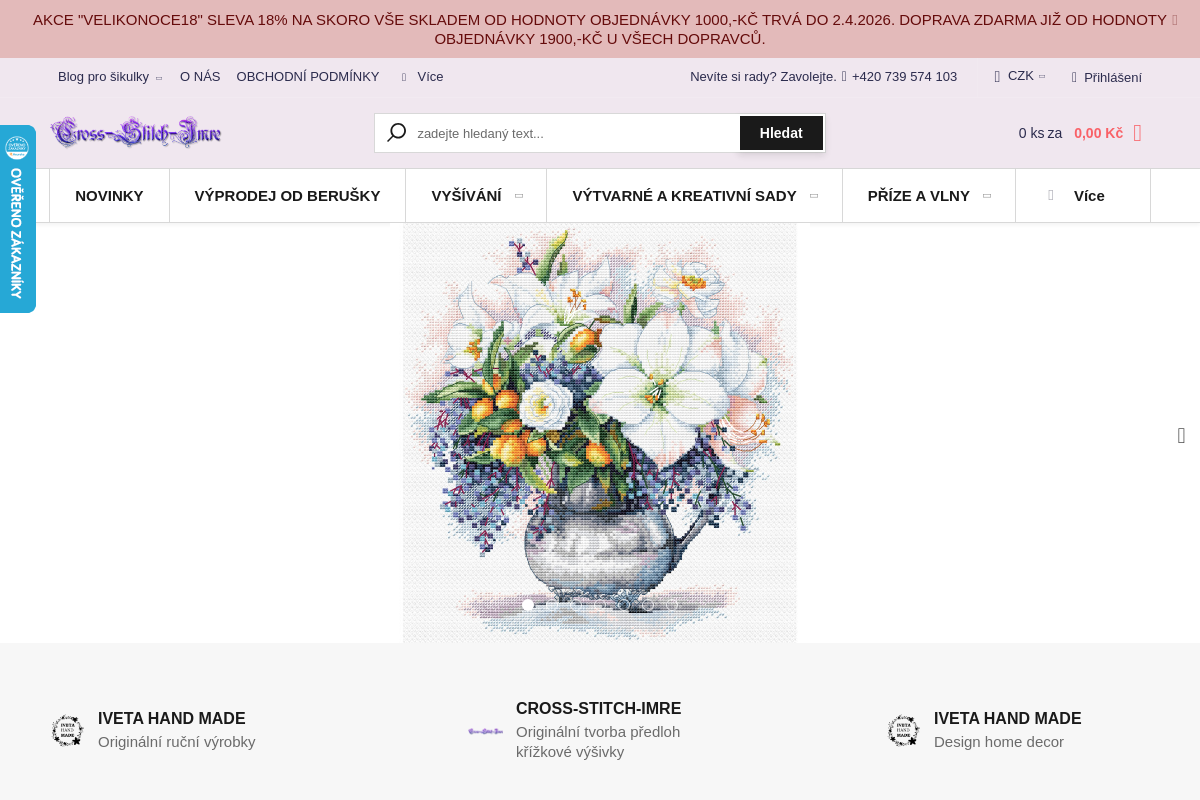This screenshot has height=800, width=1200.
Task: Open the shopping cart icon
Action: pos(1138,133)
